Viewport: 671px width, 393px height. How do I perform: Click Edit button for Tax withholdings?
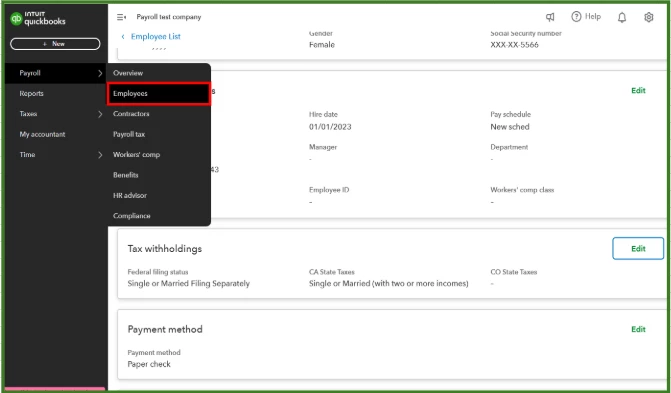coord(638,248)
